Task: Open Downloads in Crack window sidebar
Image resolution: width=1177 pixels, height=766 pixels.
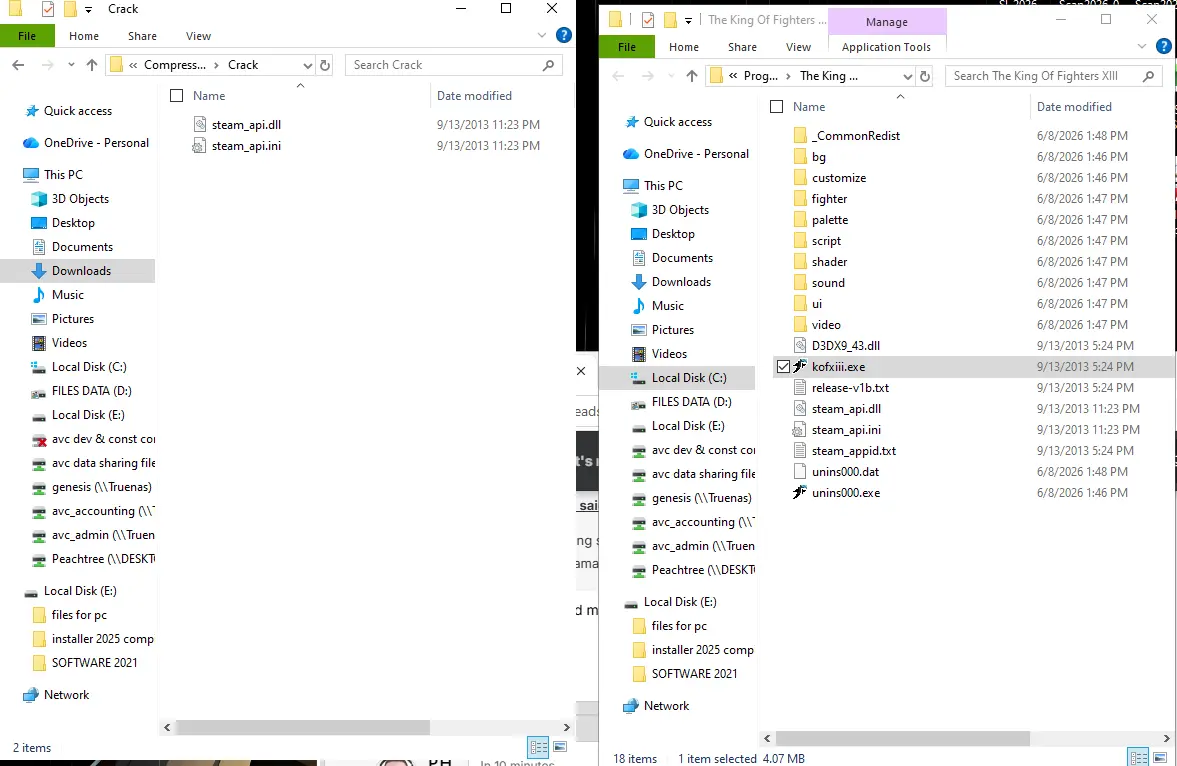Action: click(81, 271)
